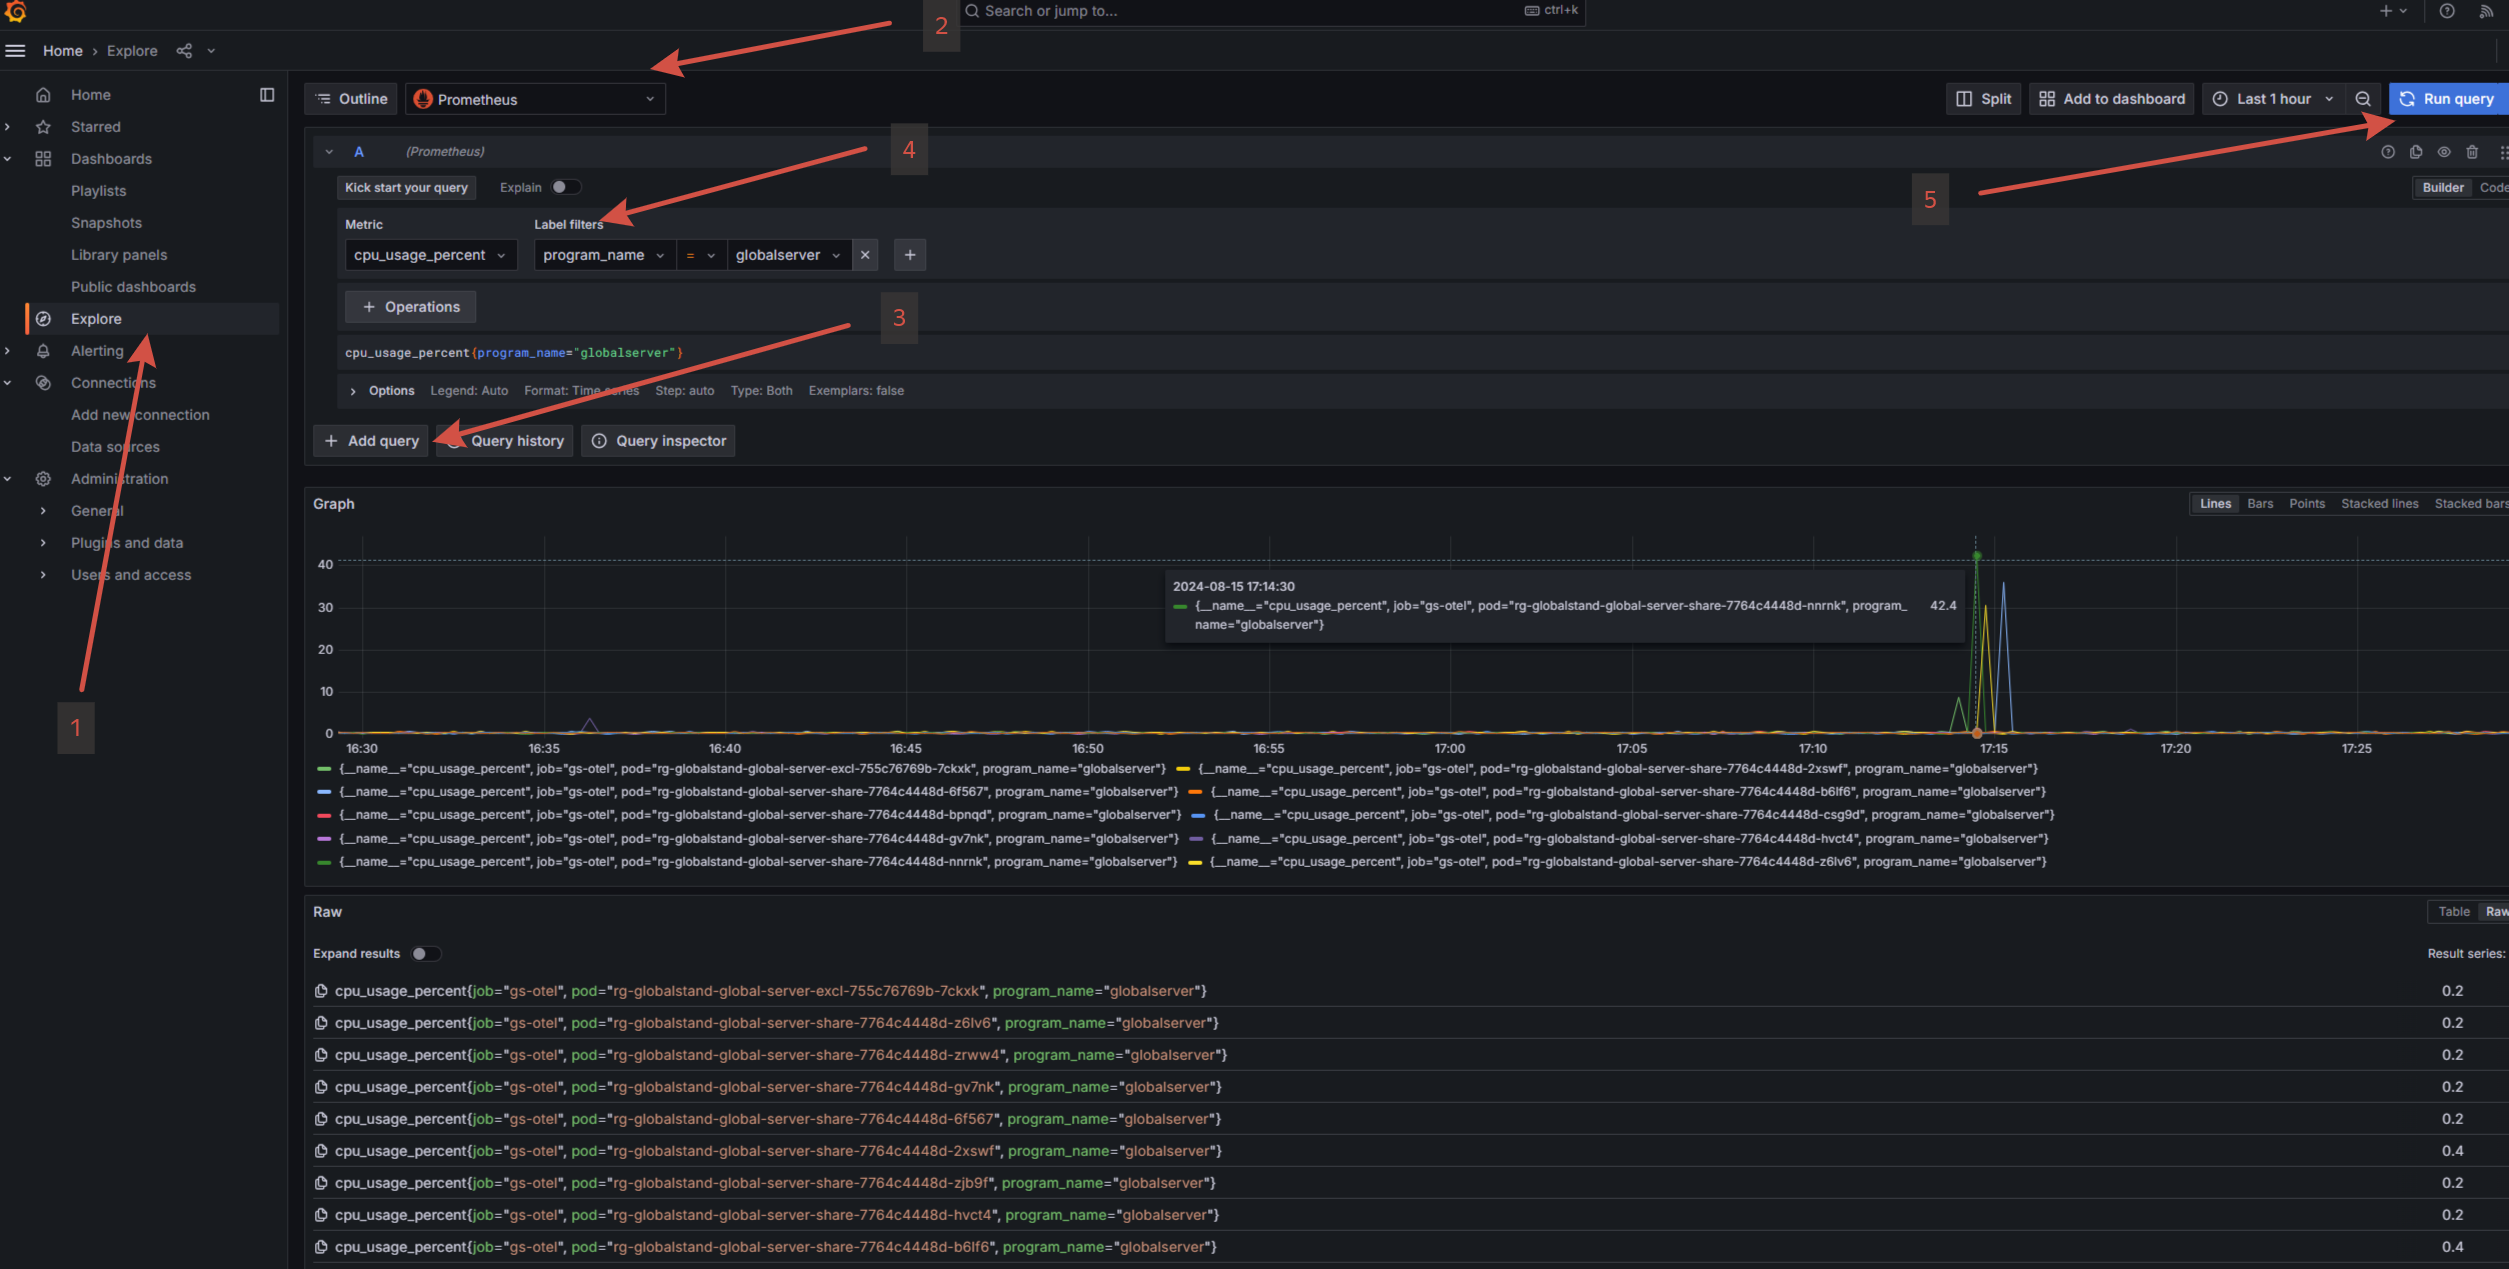The image size is (2509, 1269).
Task: Open the Prometheus data source dropdown
Action: click(x=535, y=99)
